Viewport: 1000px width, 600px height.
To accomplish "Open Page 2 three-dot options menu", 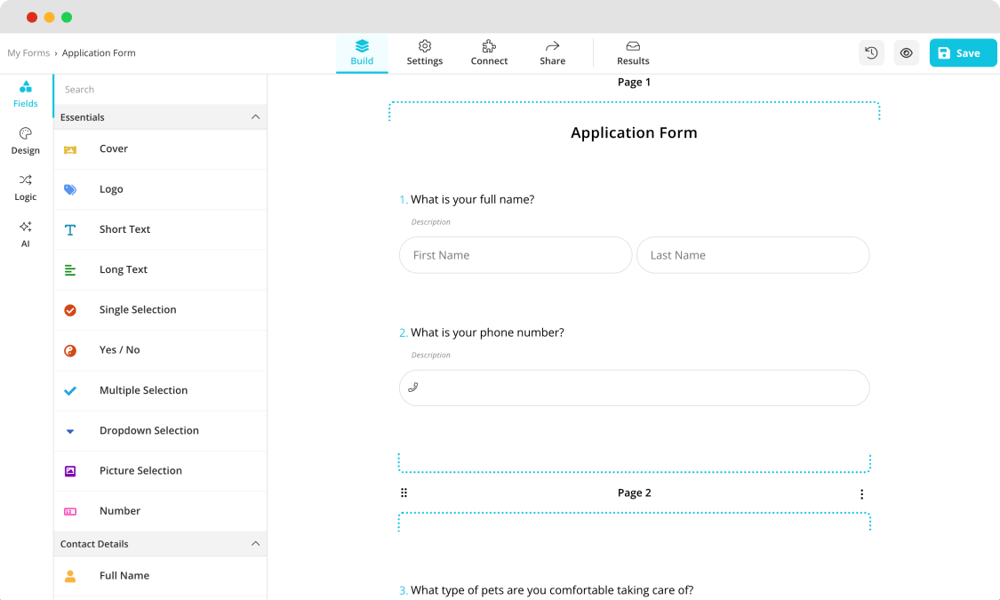I will click(x=861, y=494).
